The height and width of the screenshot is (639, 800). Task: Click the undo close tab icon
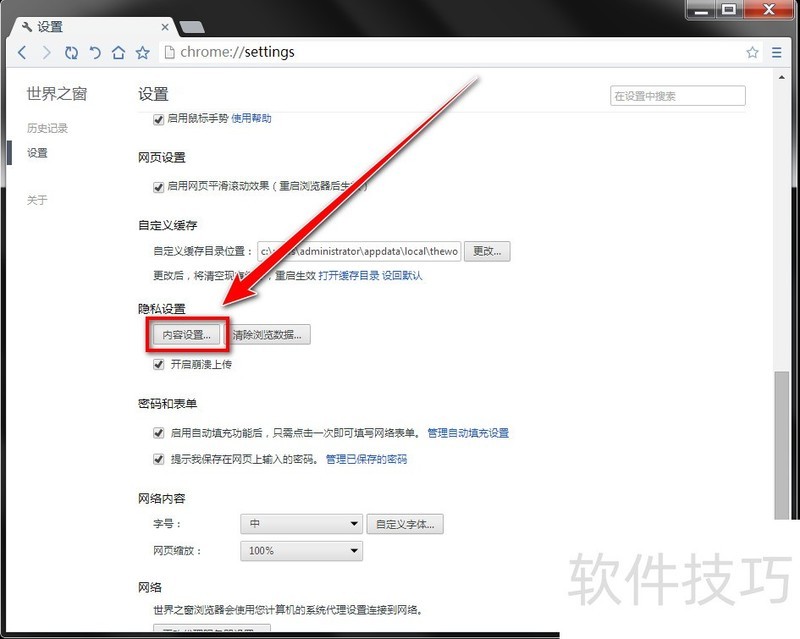tap(95, 52)
